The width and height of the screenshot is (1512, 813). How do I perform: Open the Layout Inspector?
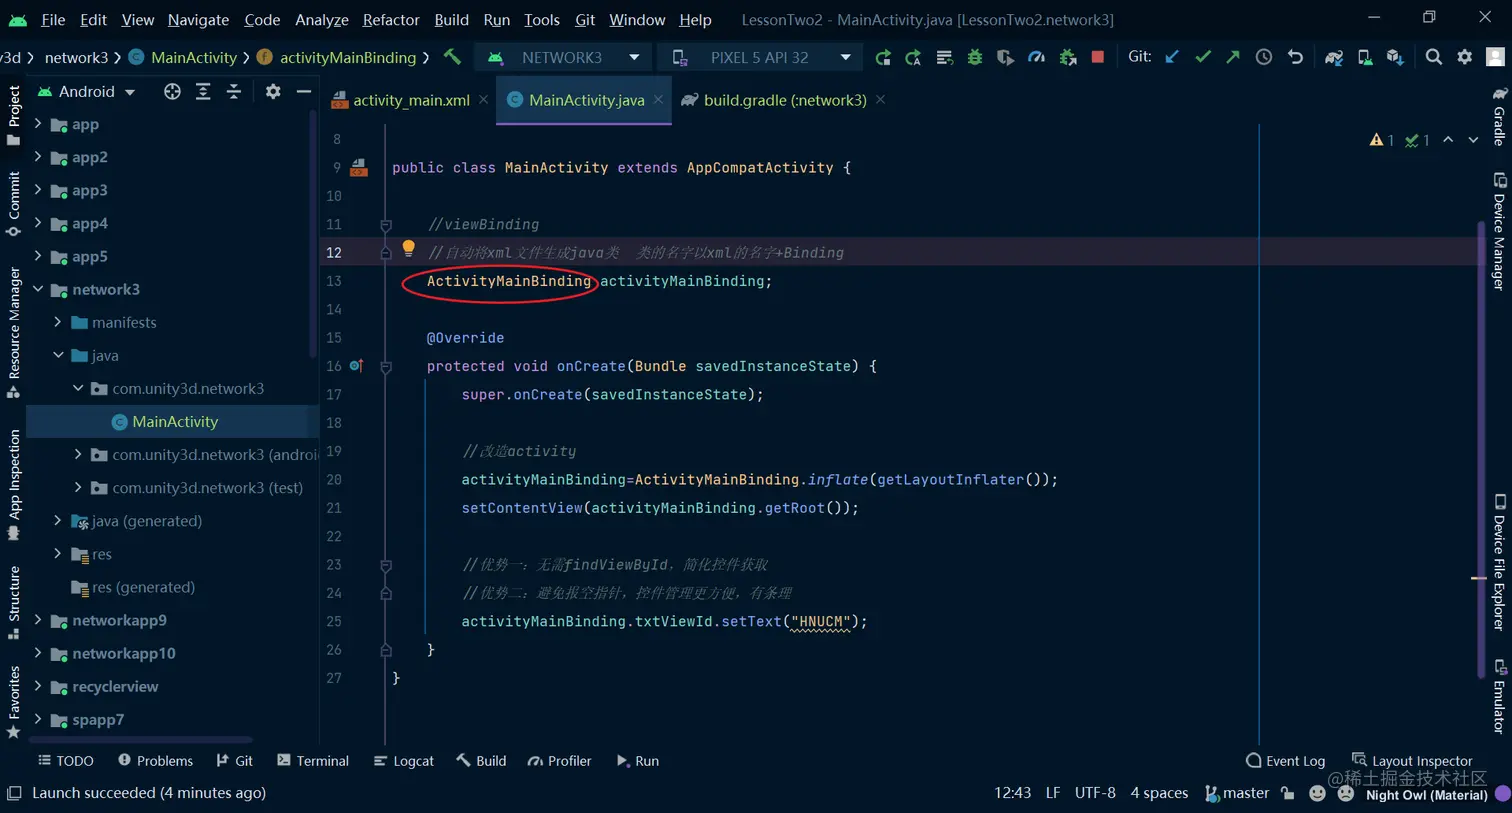pyautogui.click(x=1412, y=761)
